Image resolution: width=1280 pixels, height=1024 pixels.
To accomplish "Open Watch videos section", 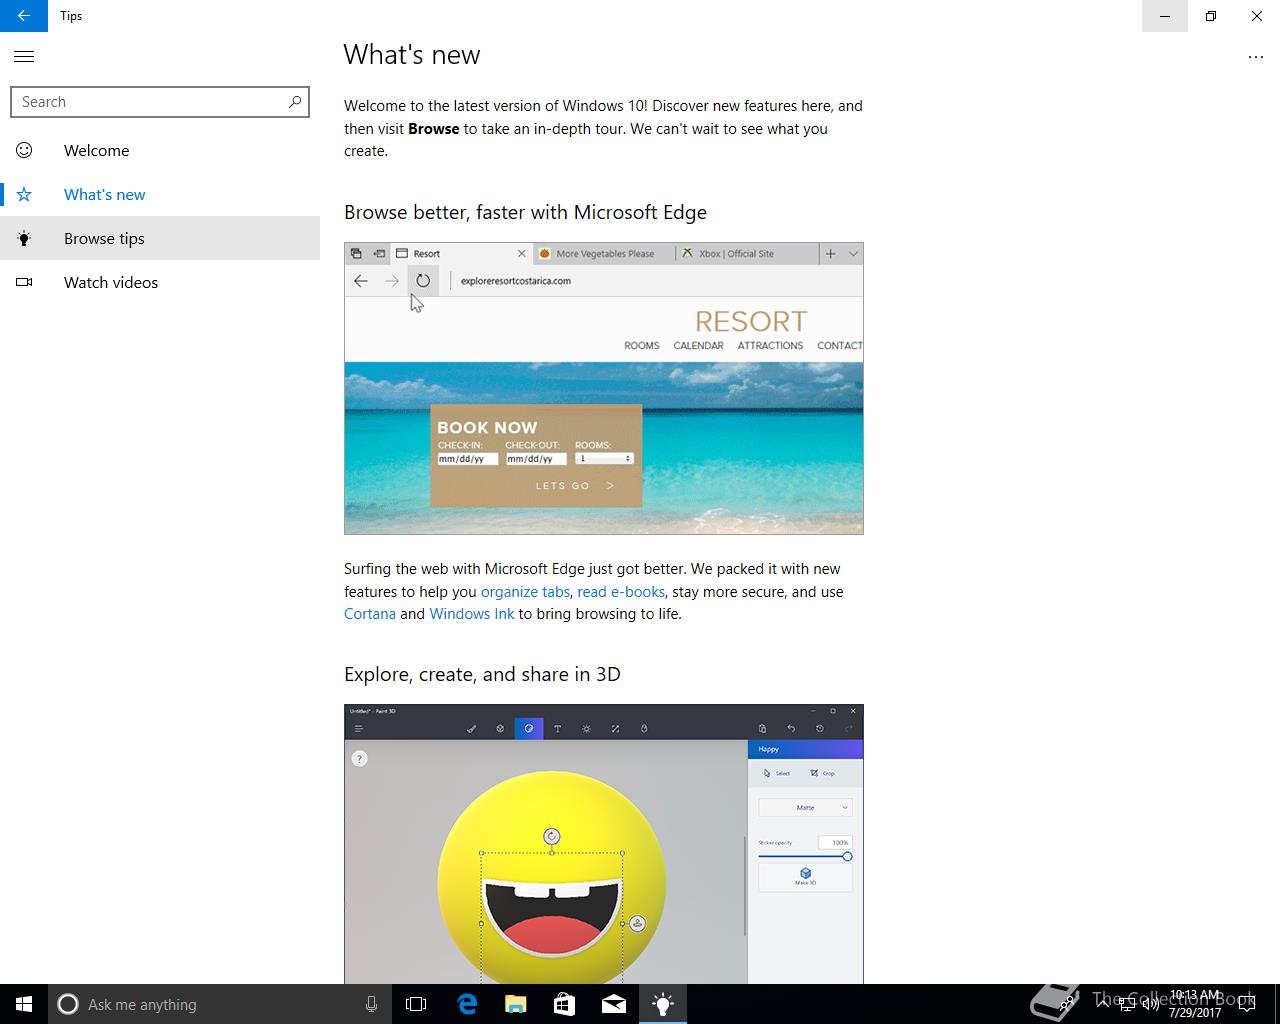I will point(160,282).
